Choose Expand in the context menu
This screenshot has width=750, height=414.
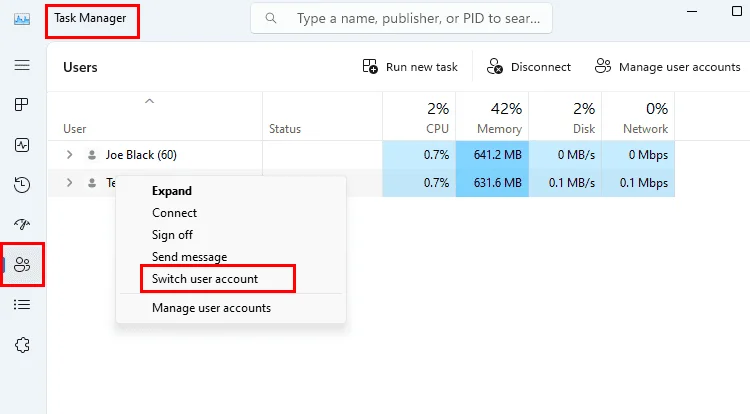[x=172, y=191]
